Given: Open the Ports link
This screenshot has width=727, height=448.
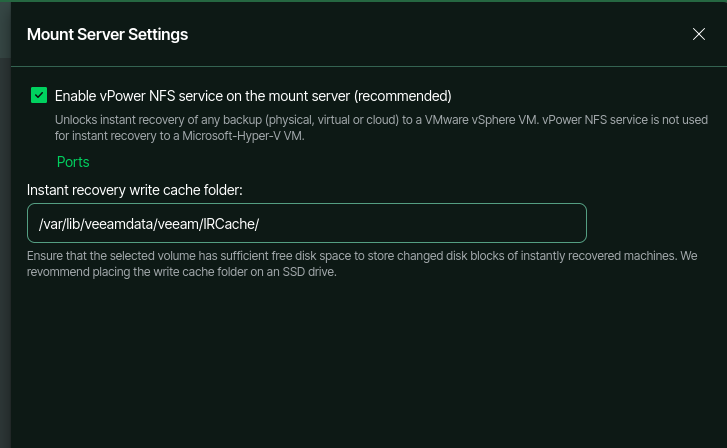Looking at the screenshot, I should click(x=73, y=162).
